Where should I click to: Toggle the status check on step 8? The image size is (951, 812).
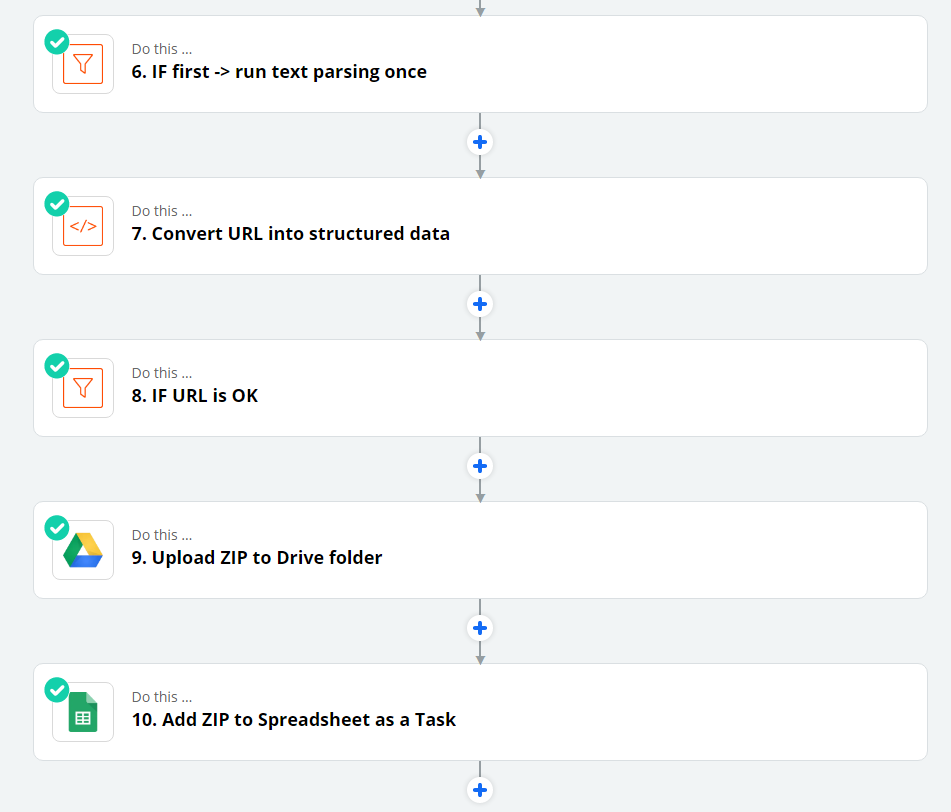pyautogui.click(x=56, y=366)
